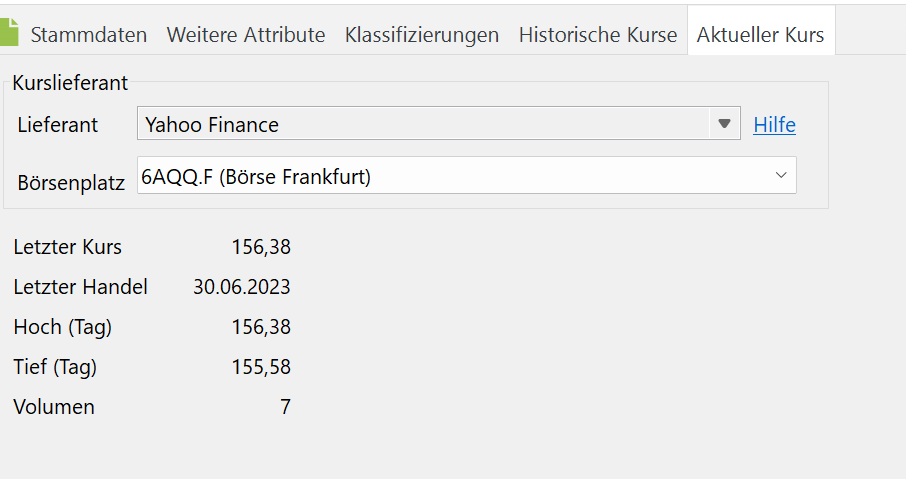The width and height of the screenshot is (906, 479).
Task: Click the Letzter Kurs label
Action: (68, 247)
